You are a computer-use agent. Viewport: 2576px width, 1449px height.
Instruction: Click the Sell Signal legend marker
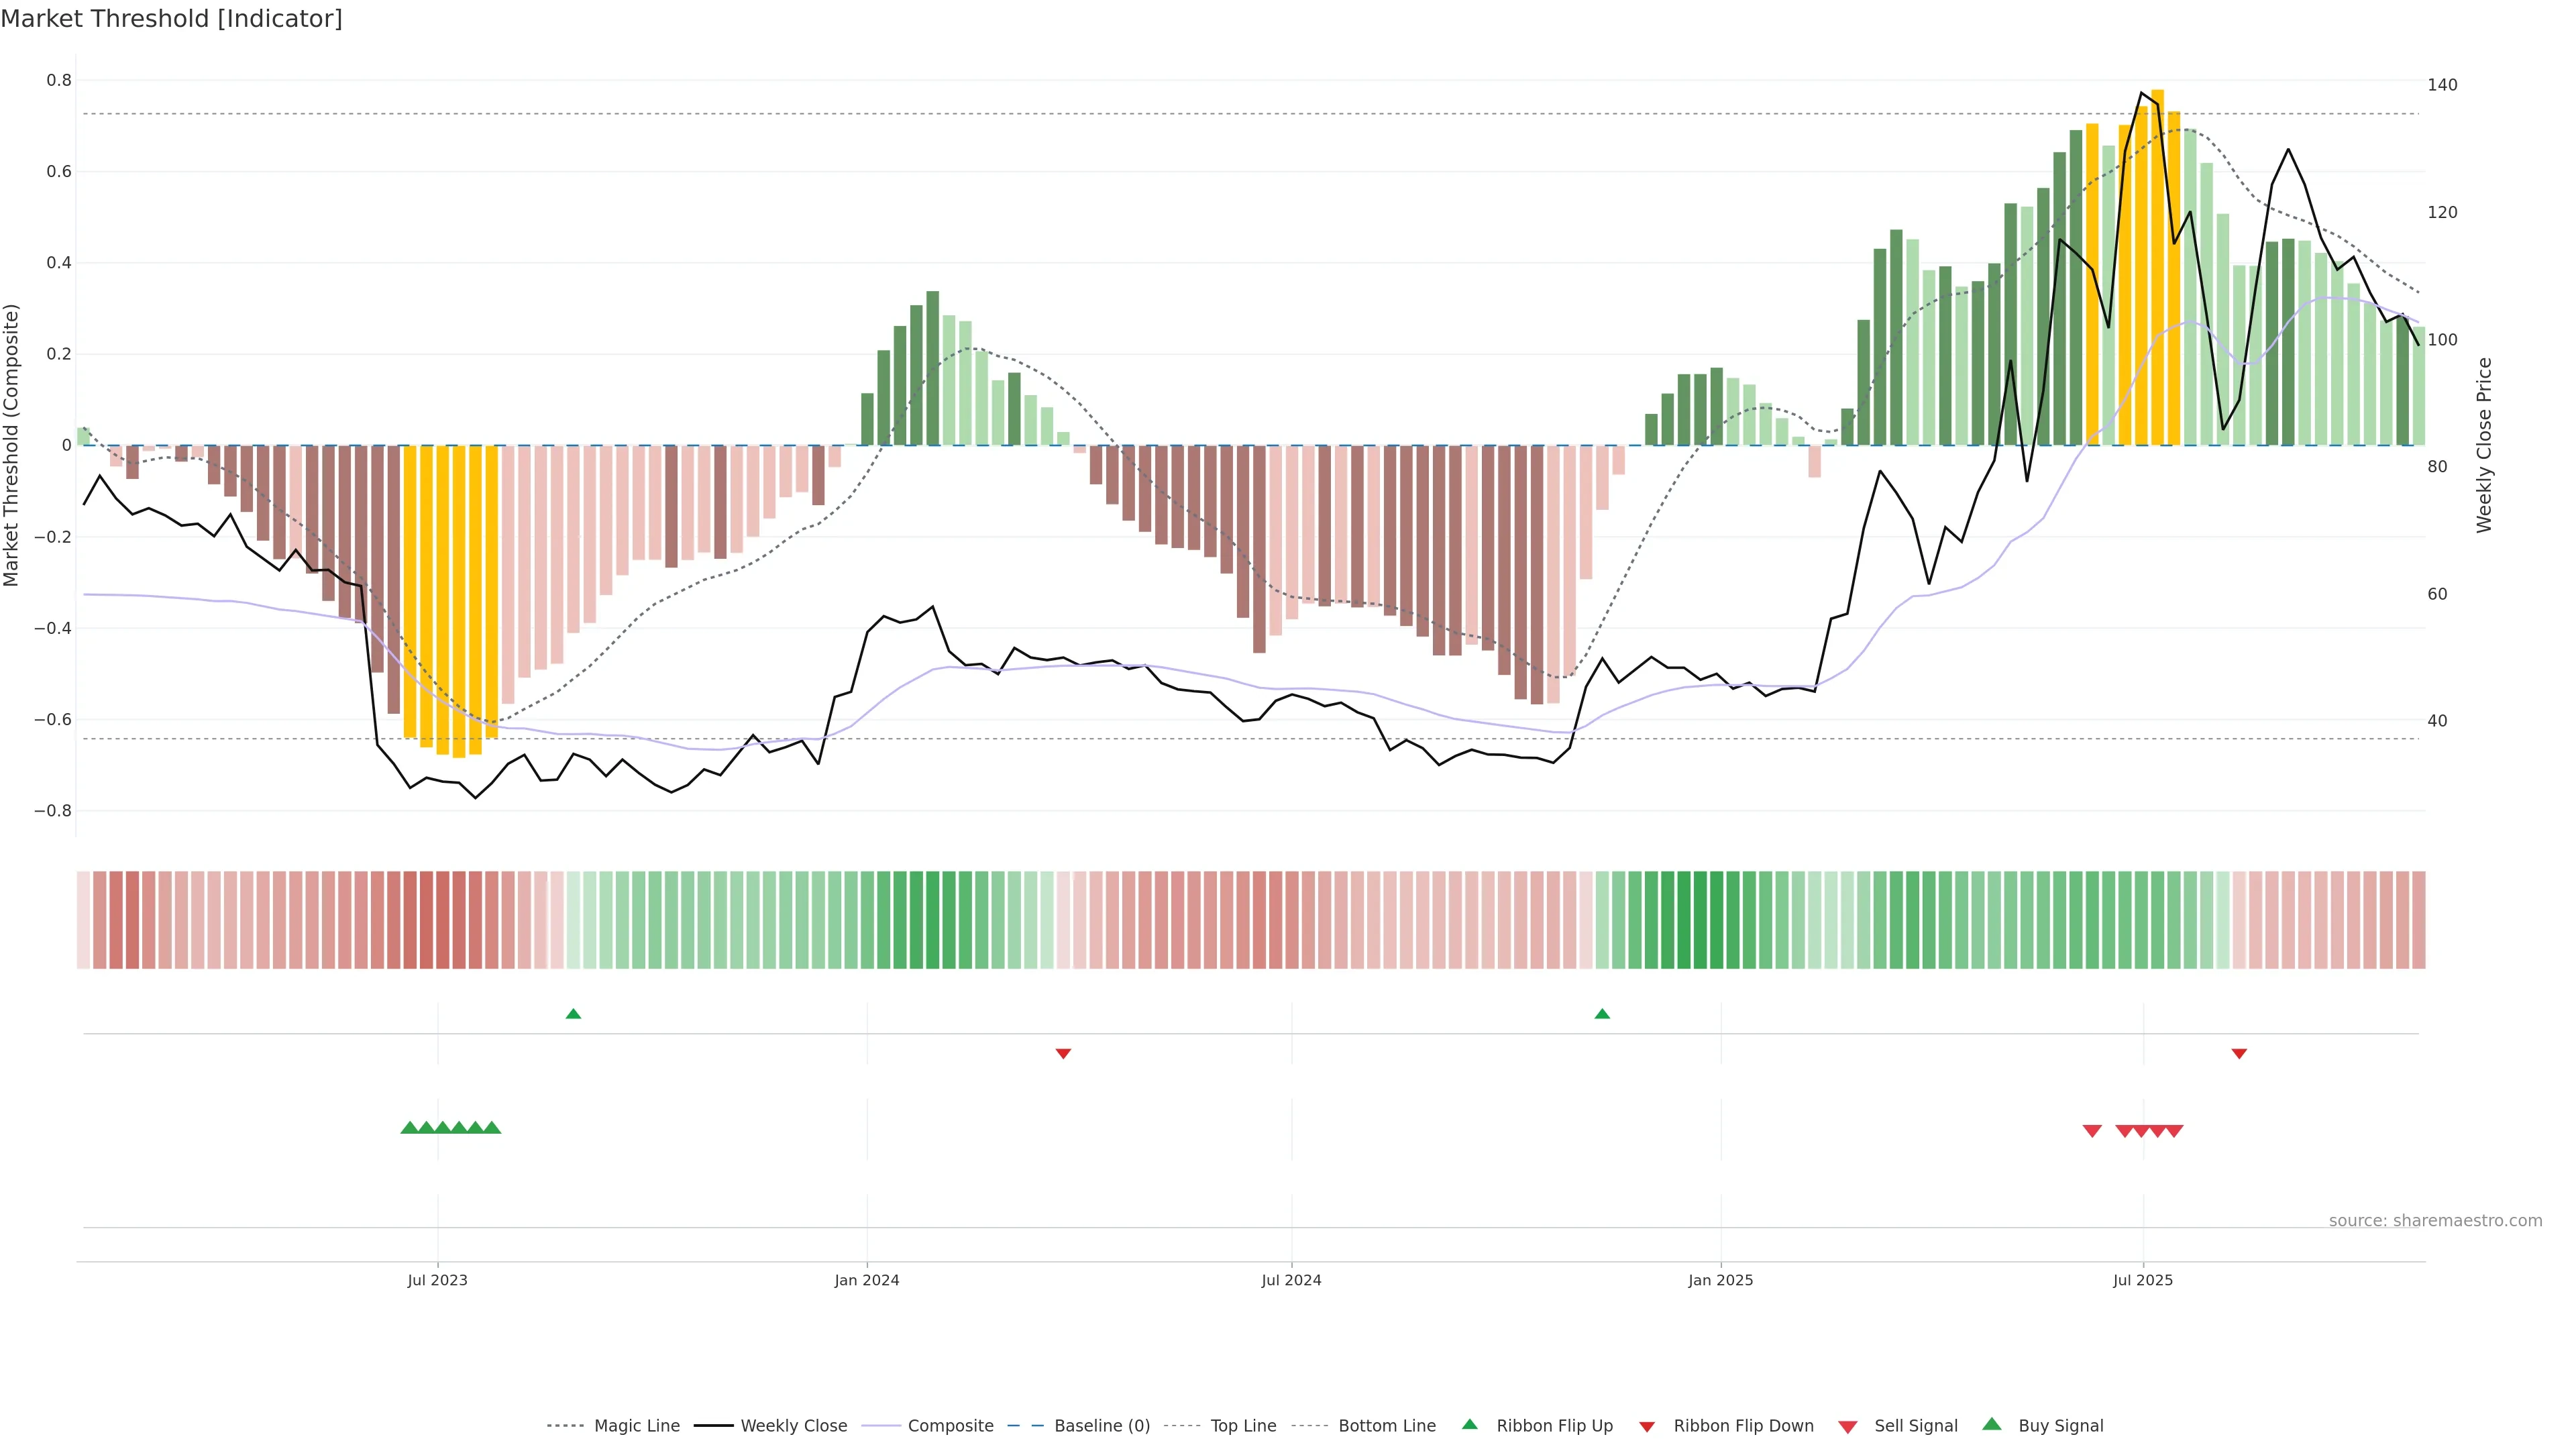pos(1847,1426)
